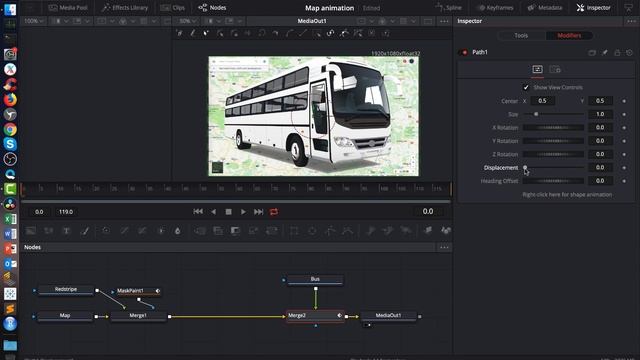Add an Ellipse mask from toolbar
This screenshot has width=640, height=360.
(312, 231)
